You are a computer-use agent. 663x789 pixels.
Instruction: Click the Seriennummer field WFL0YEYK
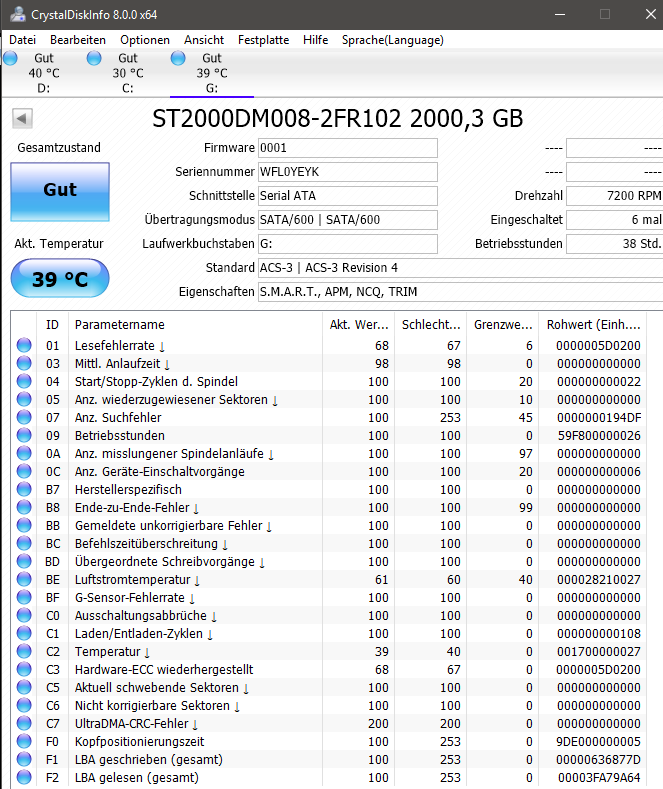click(348, 172)
